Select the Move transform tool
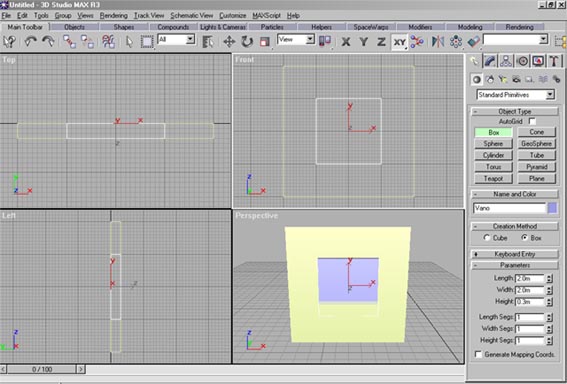 pos(229,42)
